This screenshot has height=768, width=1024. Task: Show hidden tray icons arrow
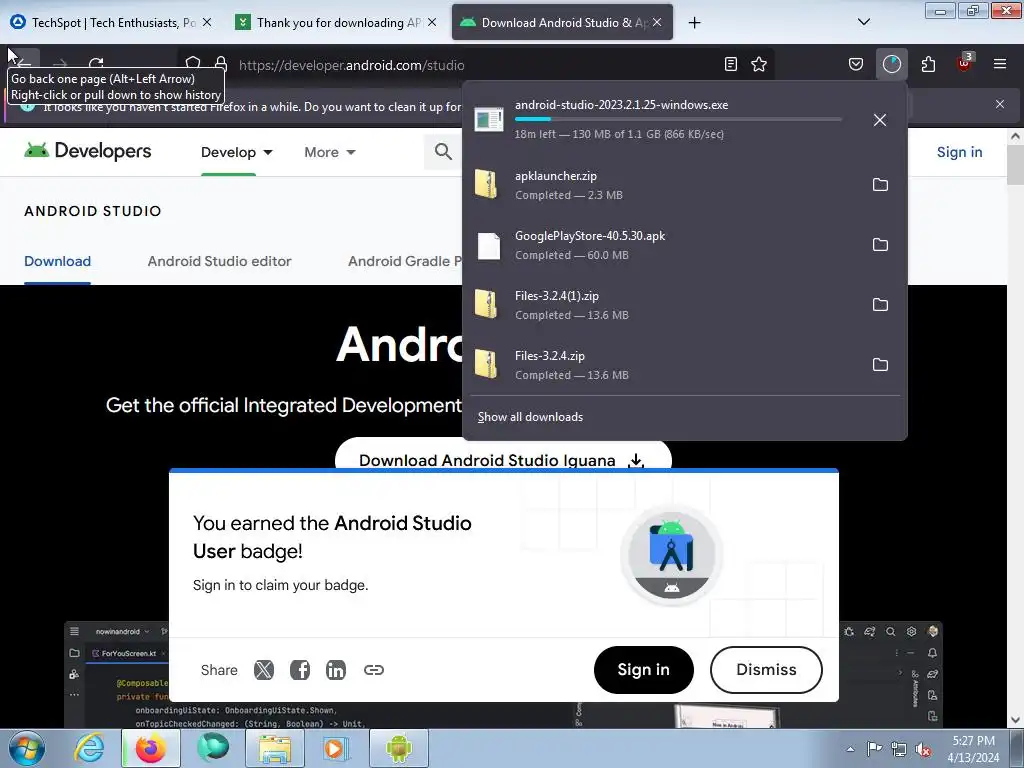[x=850, y=749]
